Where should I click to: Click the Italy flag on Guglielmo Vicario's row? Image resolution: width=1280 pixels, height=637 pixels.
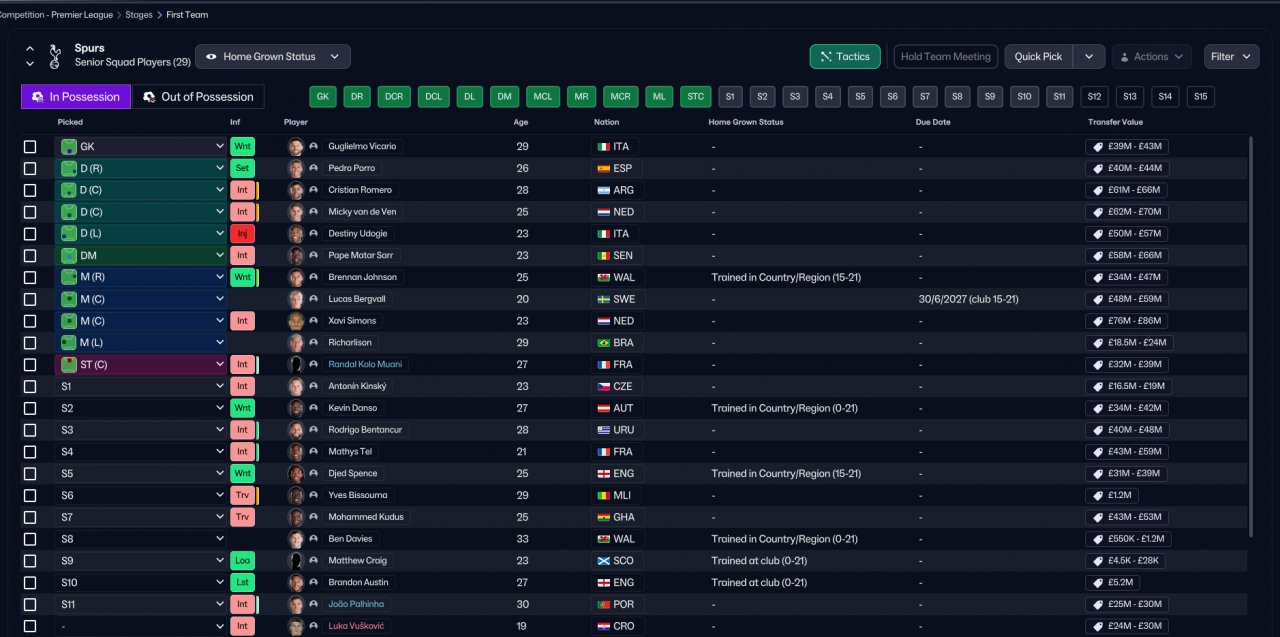point(603,146)
